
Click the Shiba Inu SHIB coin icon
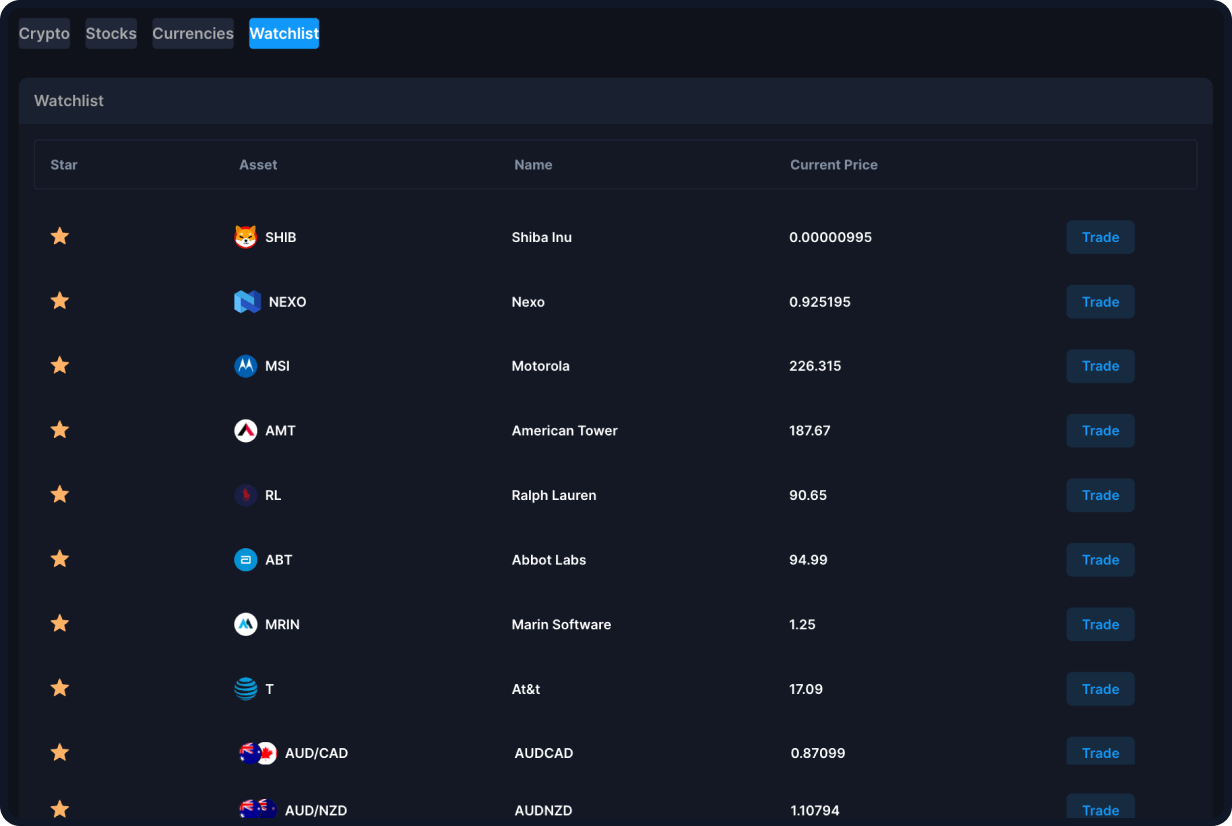point(246,237)
